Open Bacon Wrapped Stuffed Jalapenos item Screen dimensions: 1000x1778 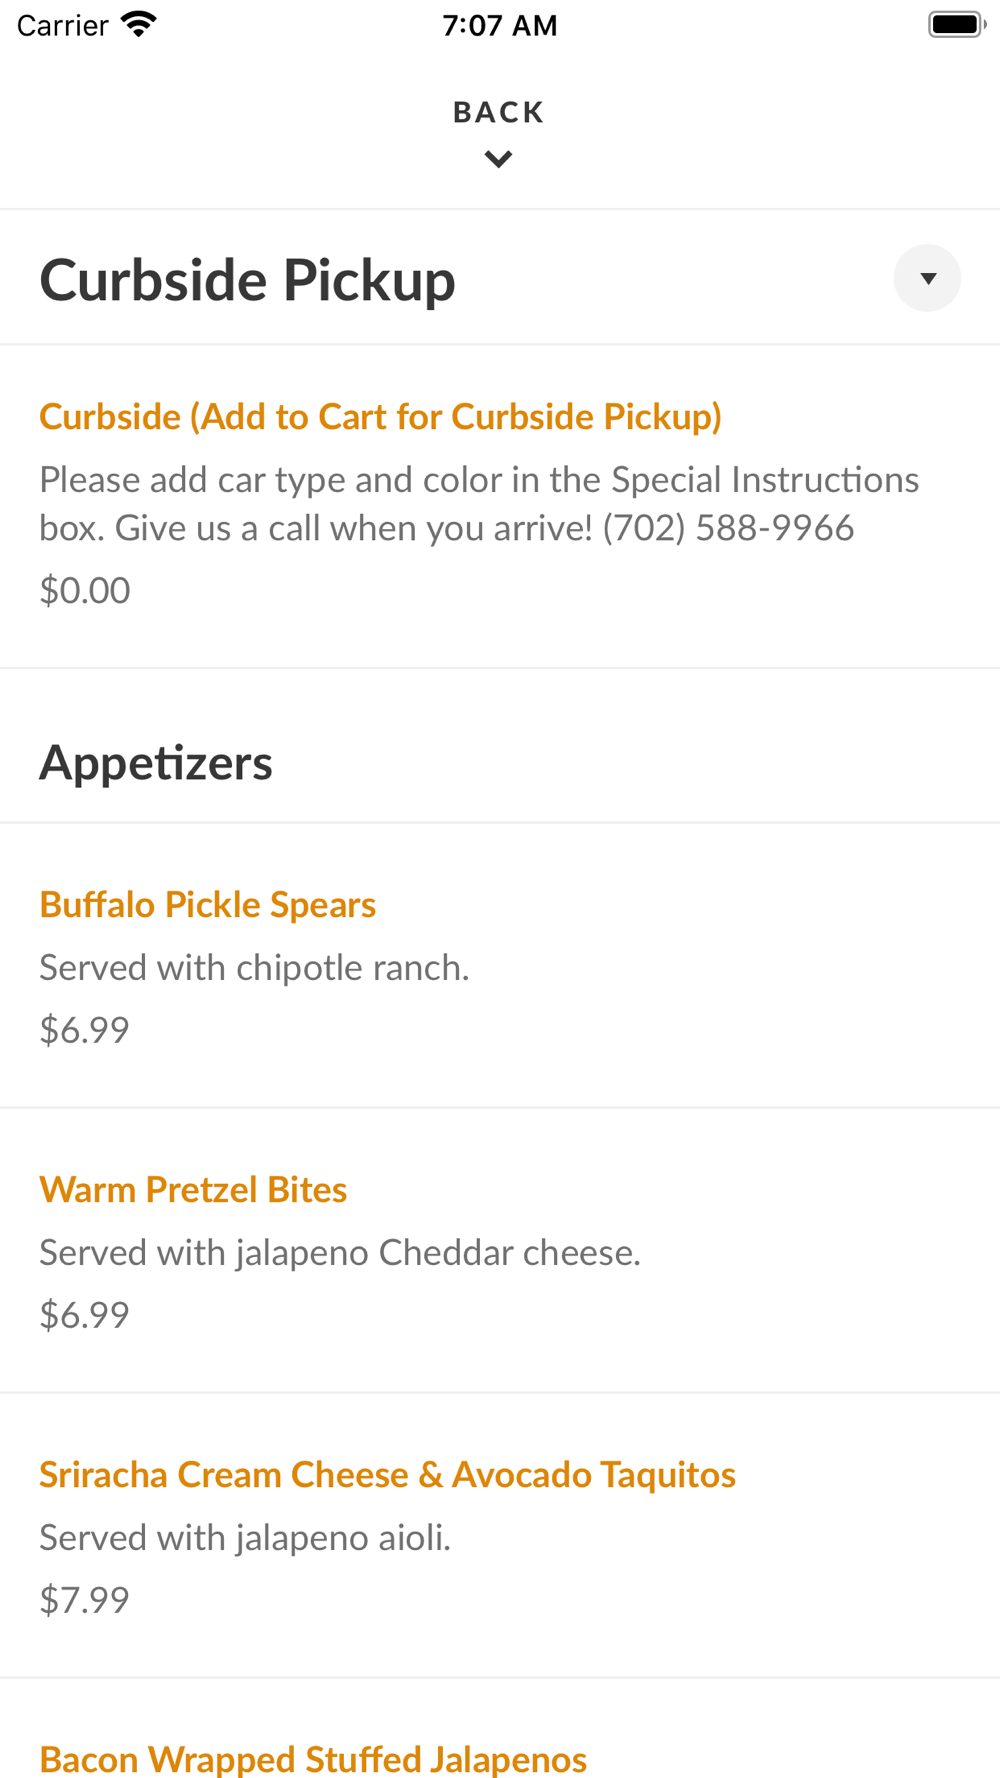point(313,1758)
